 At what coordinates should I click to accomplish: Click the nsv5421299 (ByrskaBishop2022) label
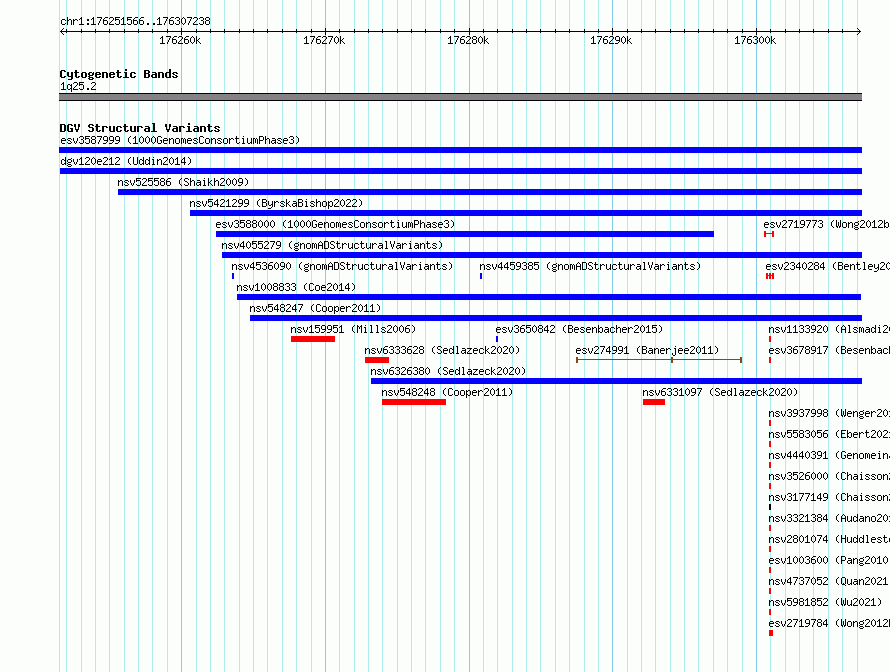(276, 203)
